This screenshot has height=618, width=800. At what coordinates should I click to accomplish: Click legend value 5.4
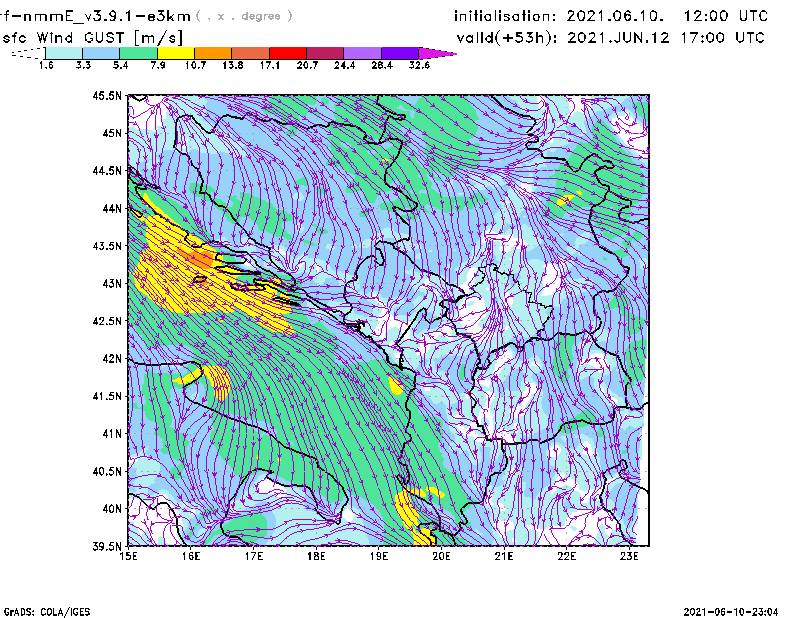coord(120,65)
